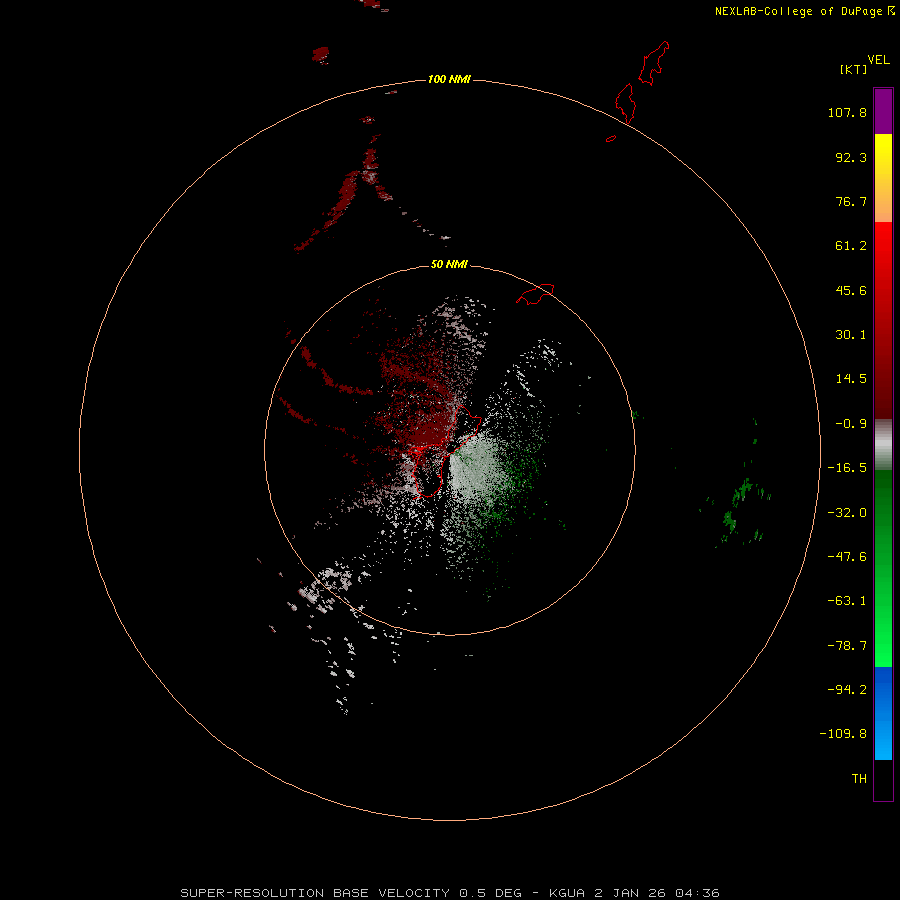Click the -16.5 legend value
Image resolution: width=900 pixels, height=900 pixels.
click(847, 468)
